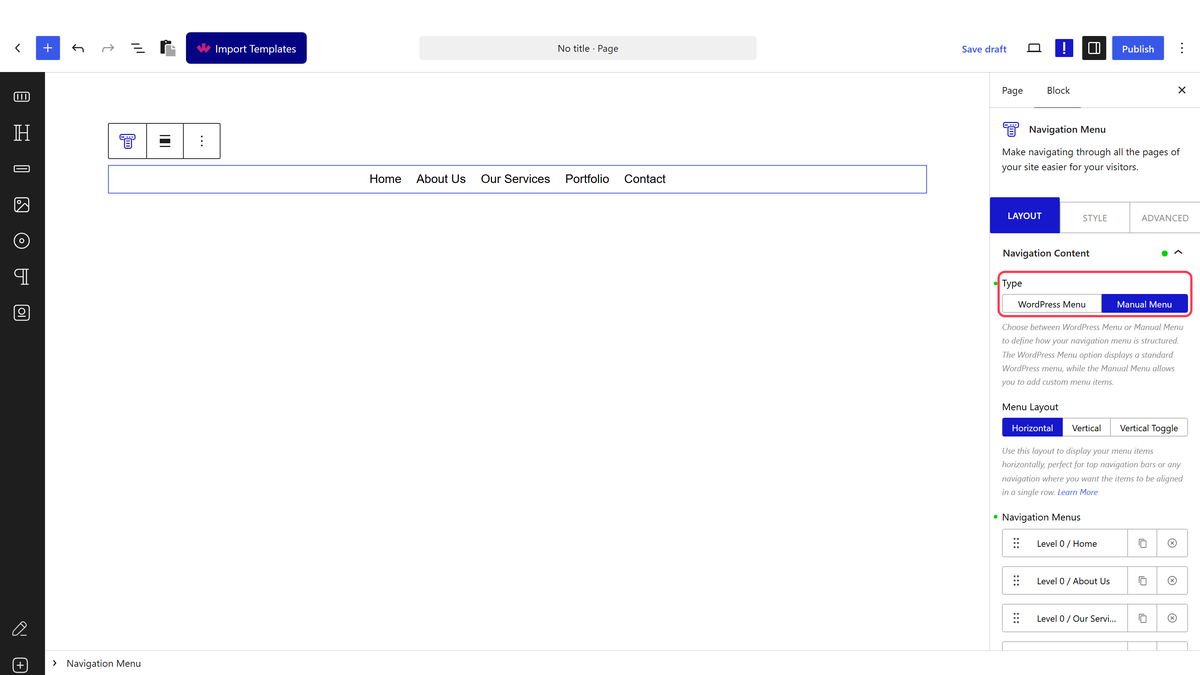Select WordPress Menu type
This screenshot has width=1200, height=675.
coord(1052,304)
